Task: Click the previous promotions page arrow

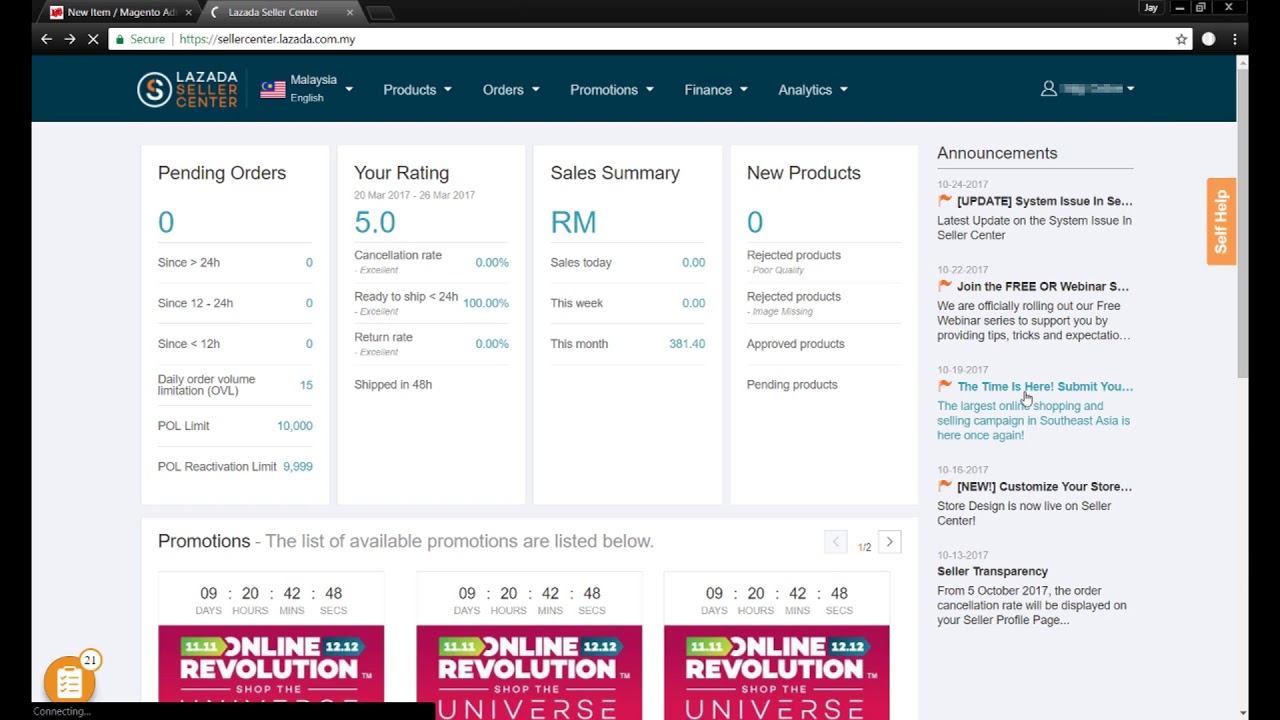Action: (835, 541)
